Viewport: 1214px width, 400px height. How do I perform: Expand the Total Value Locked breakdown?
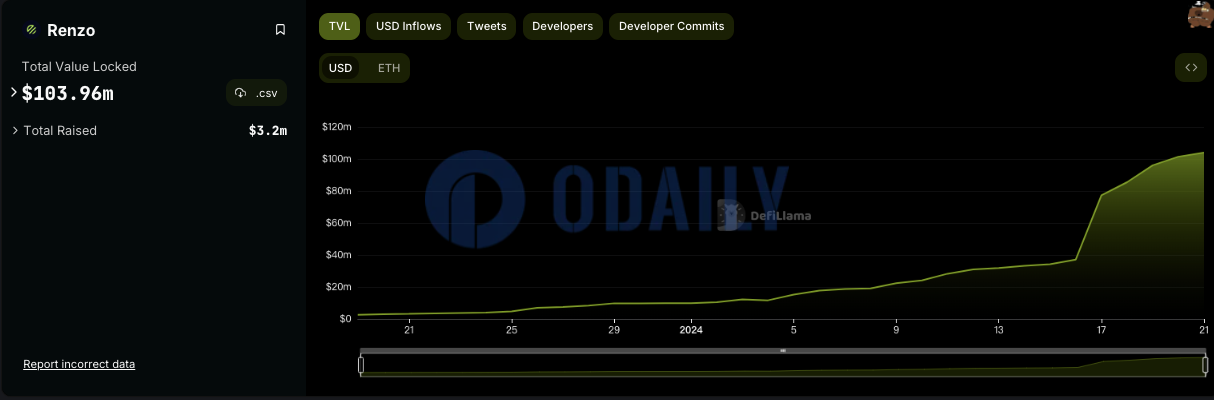(14, 92)
